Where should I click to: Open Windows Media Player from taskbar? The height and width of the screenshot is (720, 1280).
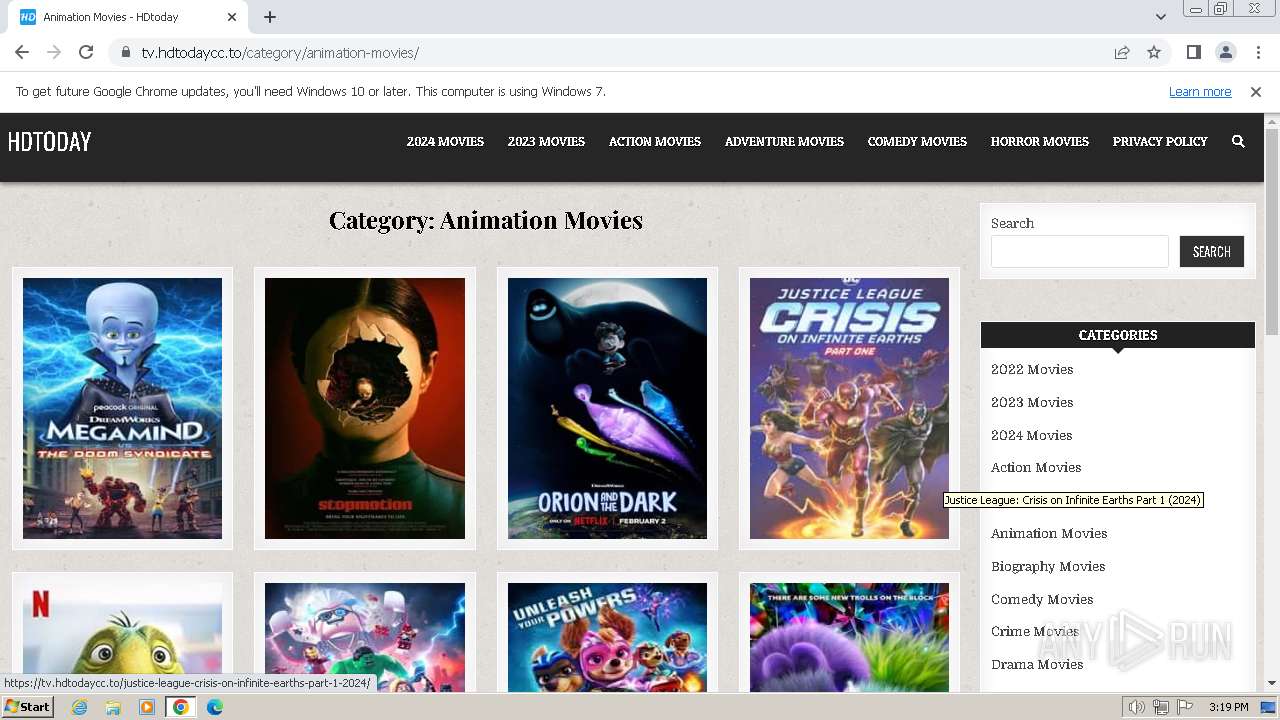(x=147, y=707)
